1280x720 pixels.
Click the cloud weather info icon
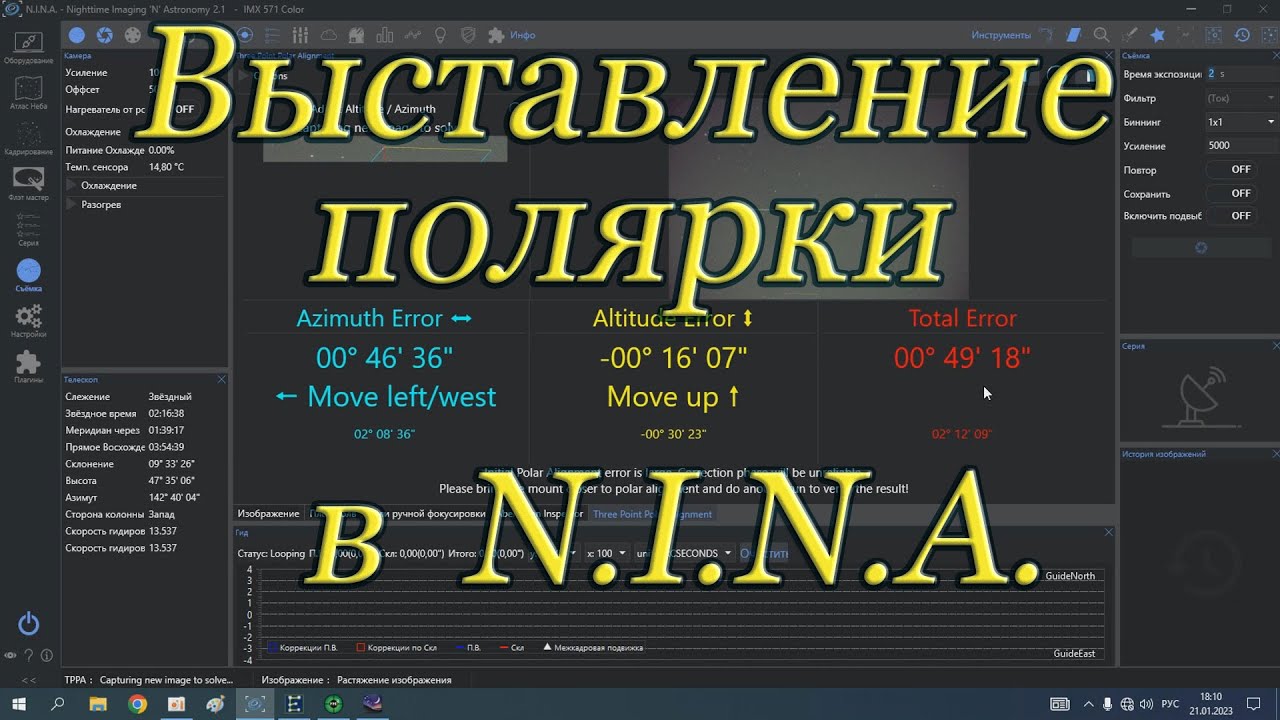[328, 35]
